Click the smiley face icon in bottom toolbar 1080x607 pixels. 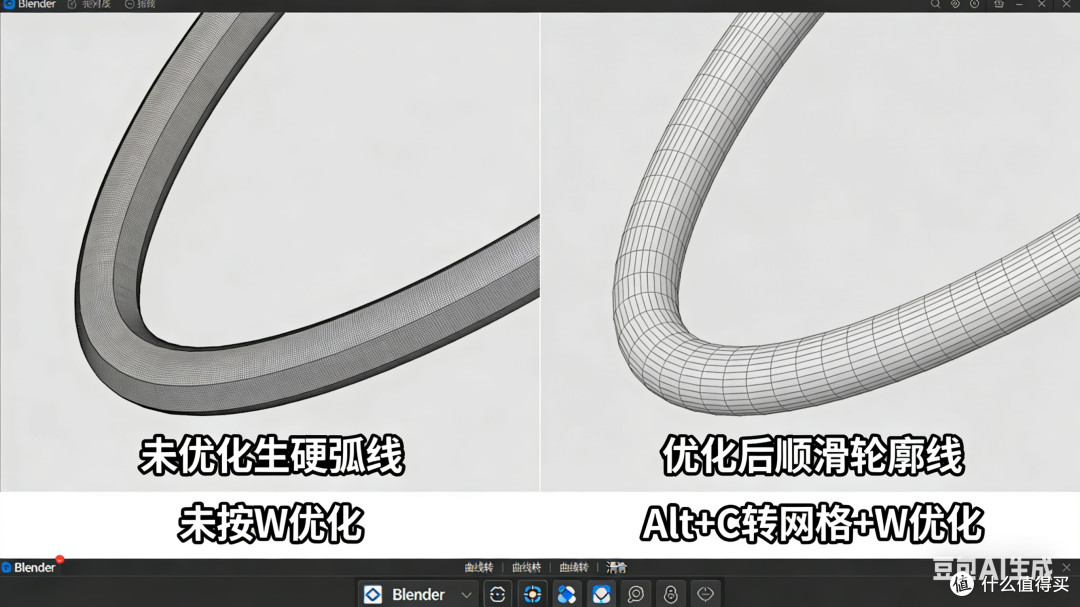click(x=497, y=594)
